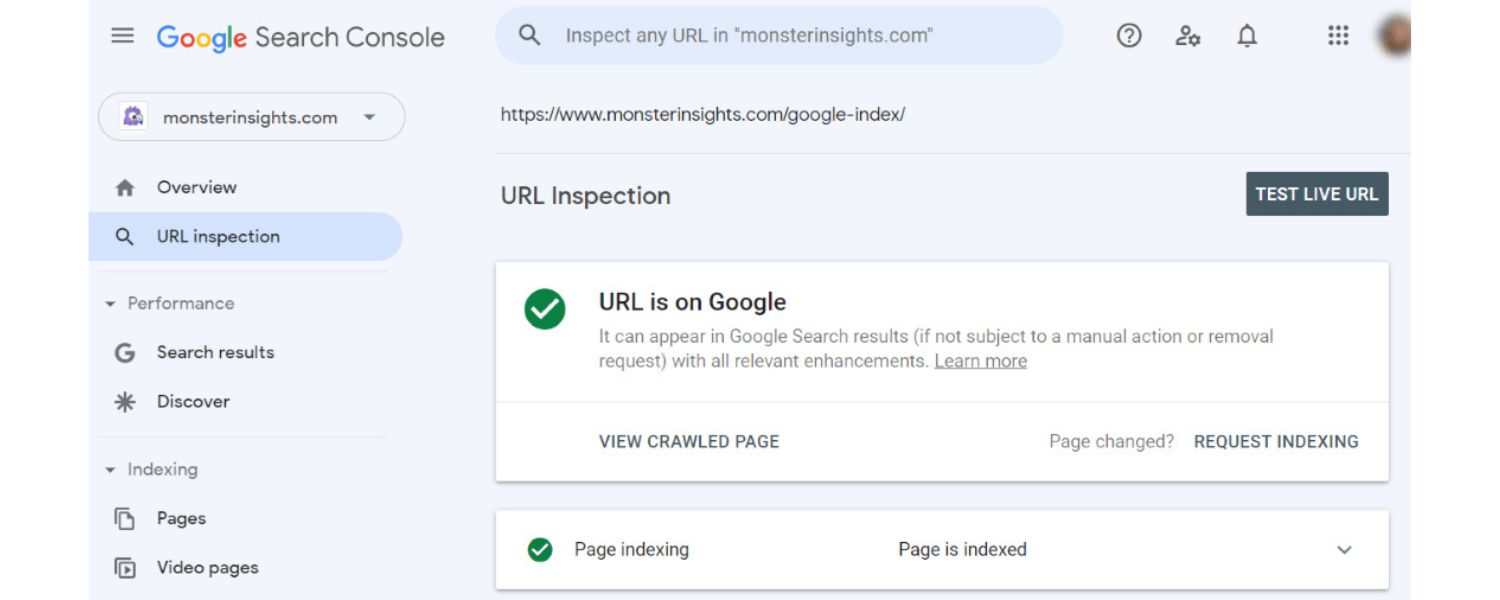Image resolution: width=1500 pixels, height=600 pixels.
Task: Select URL inspection in the sidebar
Action: tap(217, 236)
